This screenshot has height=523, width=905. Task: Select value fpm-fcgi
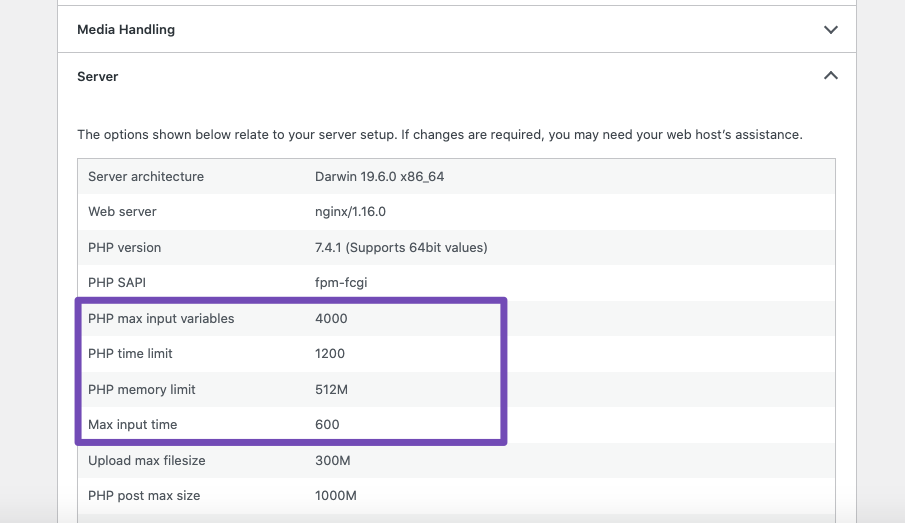pyautogui.click(x=341, y=283)
